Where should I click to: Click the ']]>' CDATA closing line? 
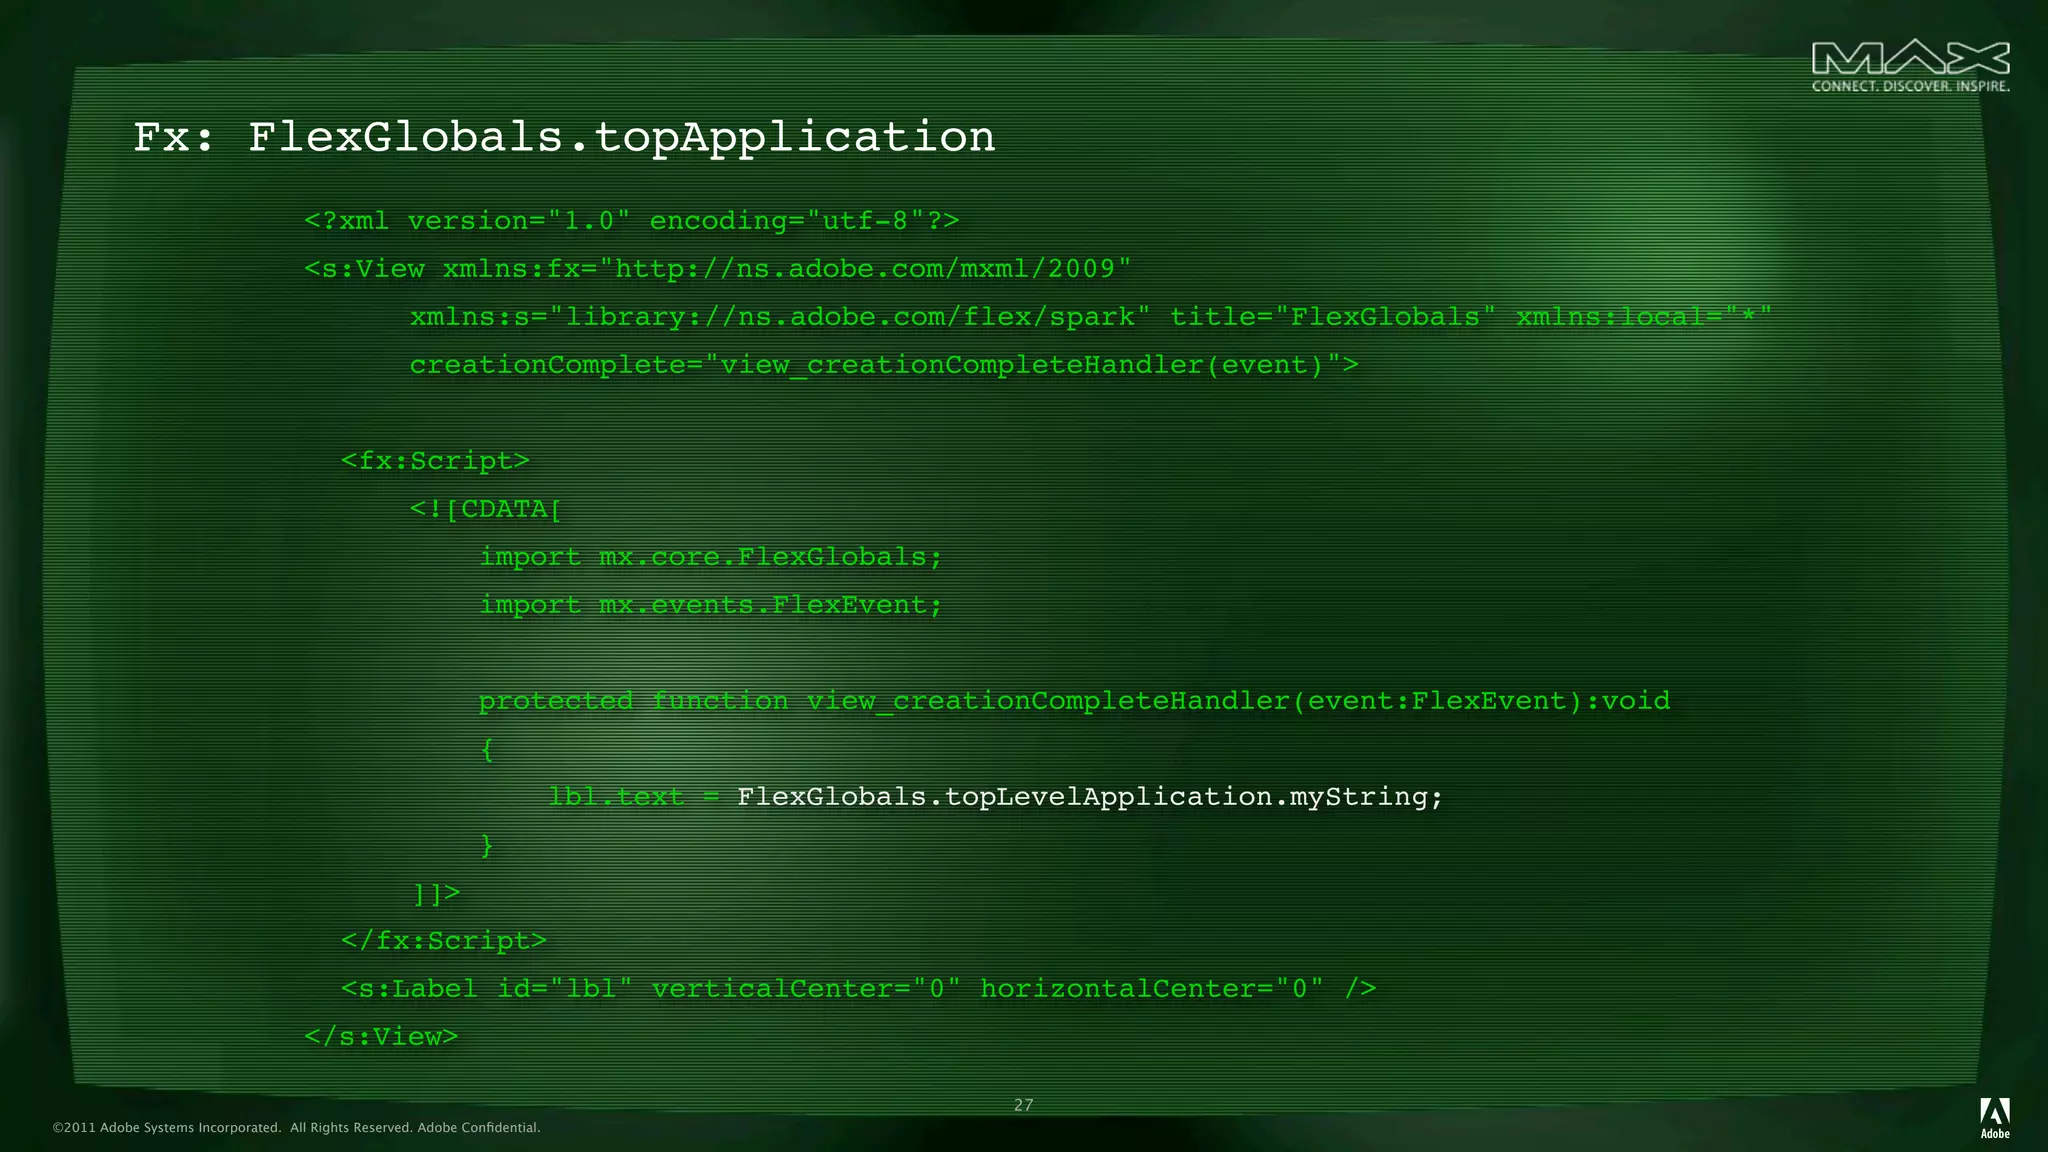tap(437, 893)
